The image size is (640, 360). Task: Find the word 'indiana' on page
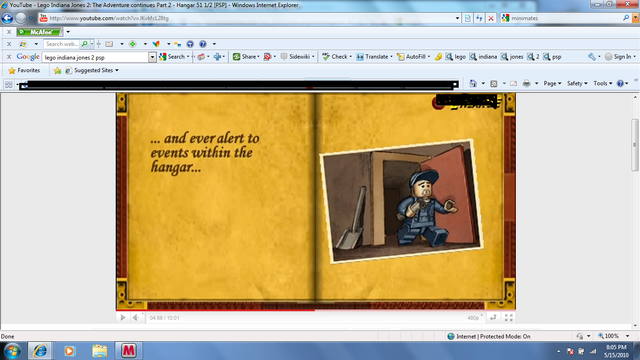tap(483, 57)
